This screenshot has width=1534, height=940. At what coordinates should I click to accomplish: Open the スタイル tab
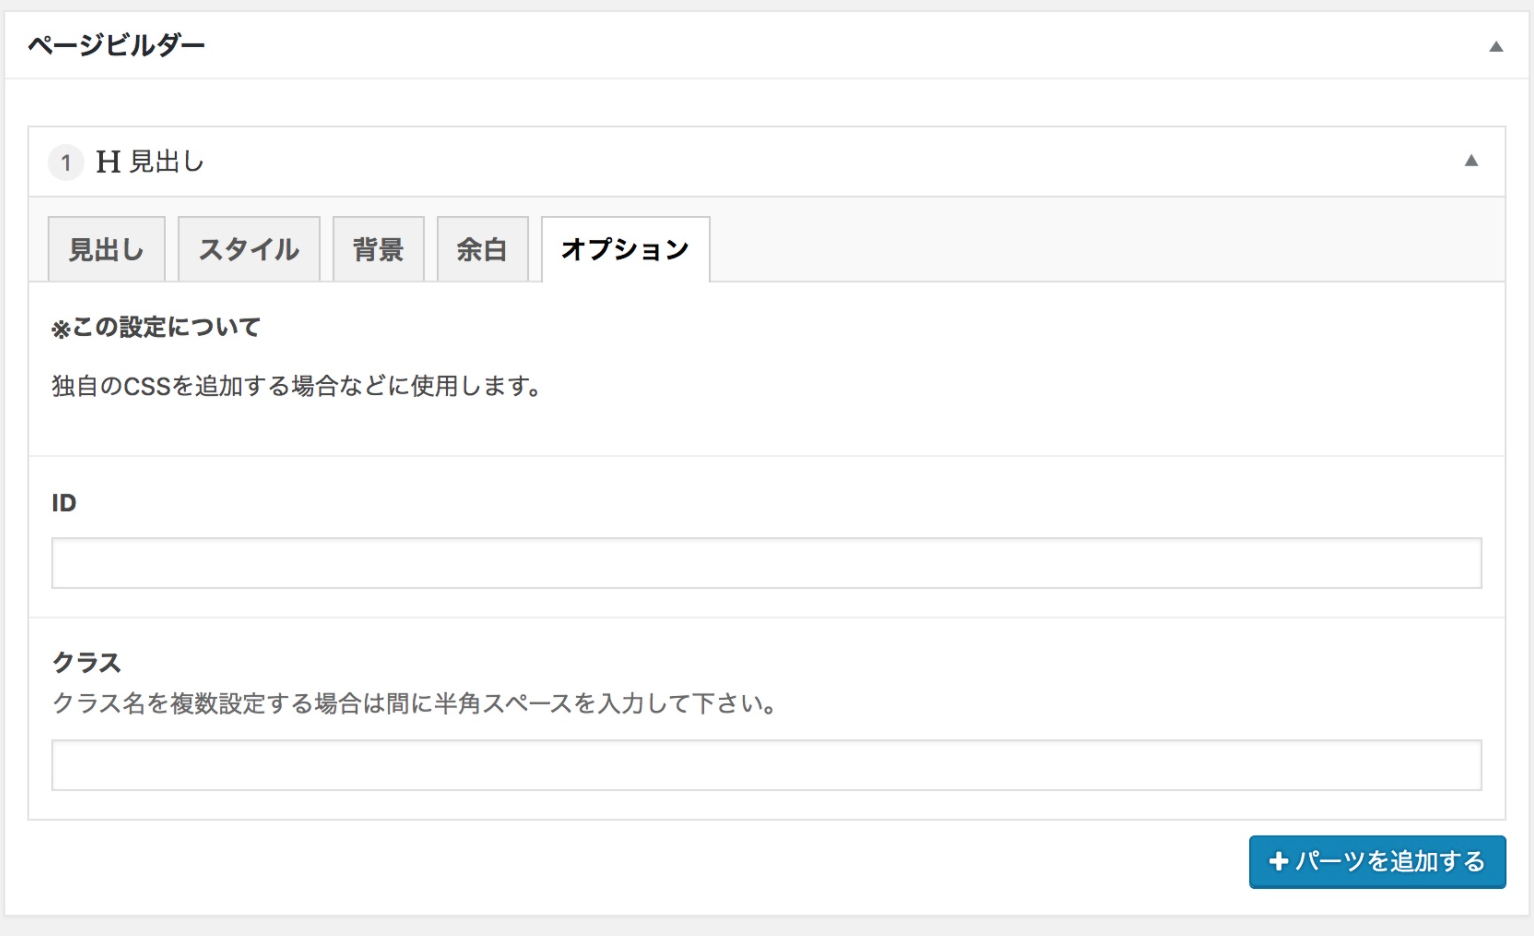[249, 250]
